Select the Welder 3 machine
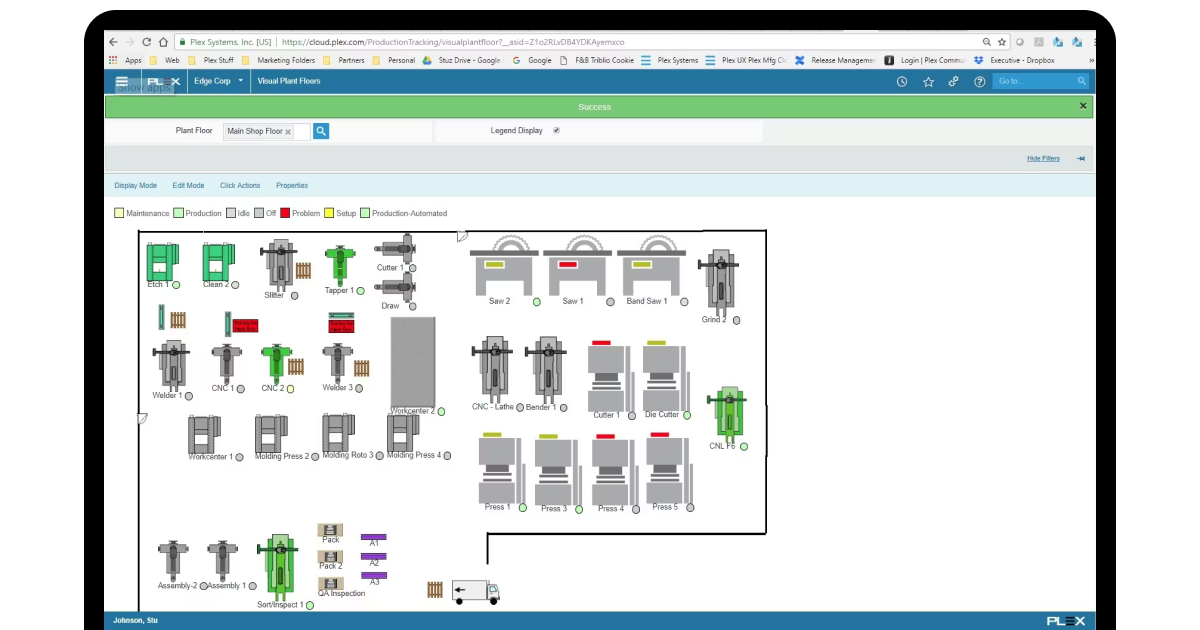The width and height of the screenshot is (1200, 630). point(337,363)
